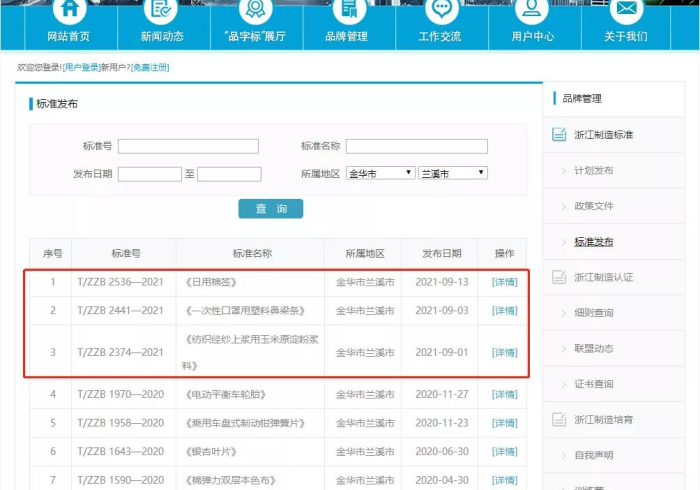Click the 用户登录 link
Viewport: 700px width, 490px height.
point(81,67)
